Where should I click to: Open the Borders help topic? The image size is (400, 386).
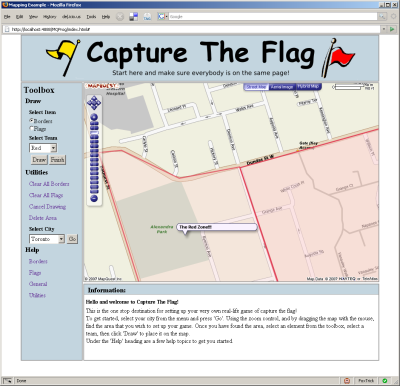(38, 261)
